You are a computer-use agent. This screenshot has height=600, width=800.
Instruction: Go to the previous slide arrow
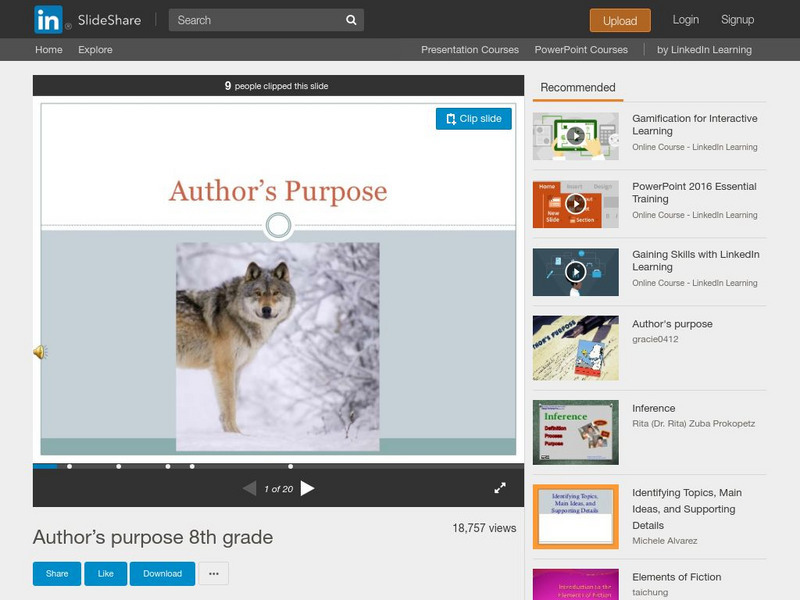click(249, 488)
